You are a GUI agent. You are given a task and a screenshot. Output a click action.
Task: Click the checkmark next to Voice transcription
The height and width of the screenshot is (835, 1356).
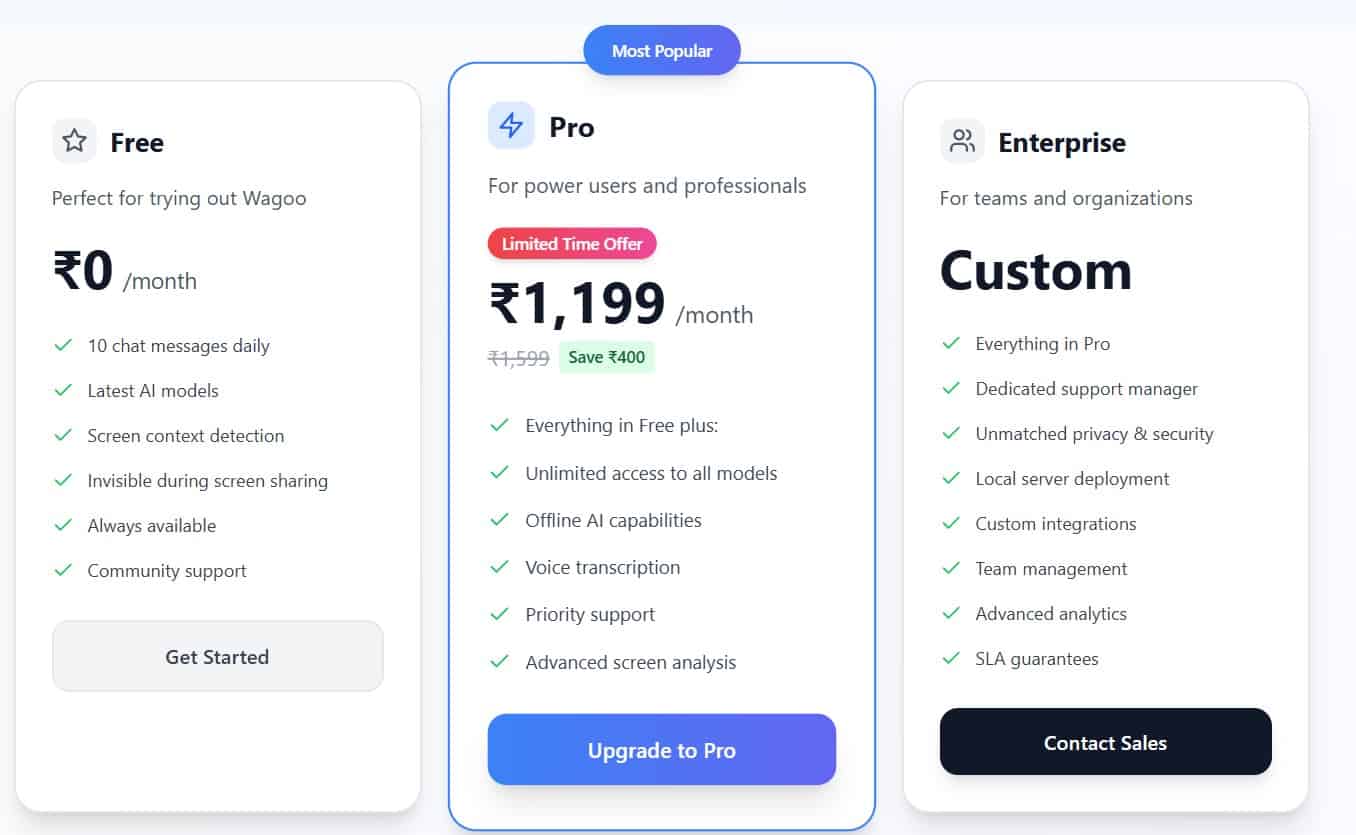pyautogui.click(x=500, y=567)
